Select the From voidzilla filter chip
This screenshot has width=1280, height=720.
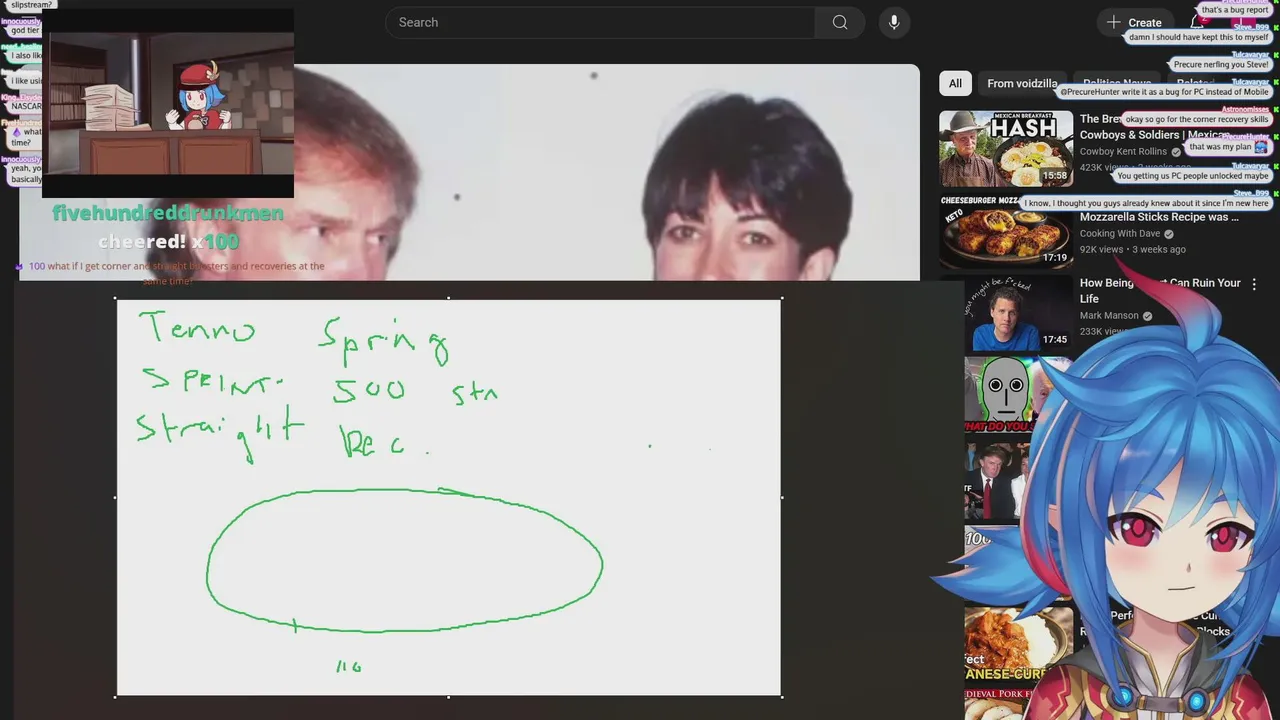coord(1022,84)
